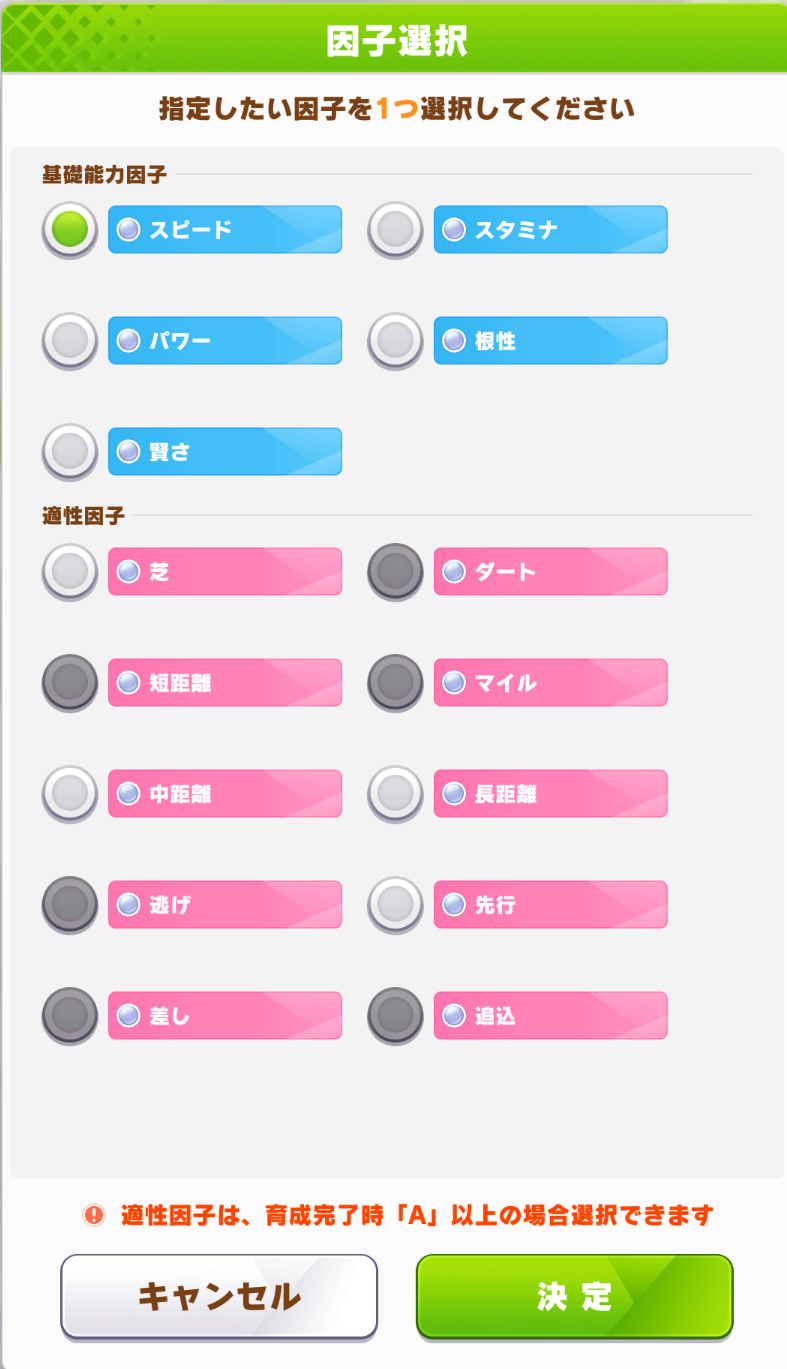
Task: Choose the 先行 radio button
Action: tap(395, 905)
